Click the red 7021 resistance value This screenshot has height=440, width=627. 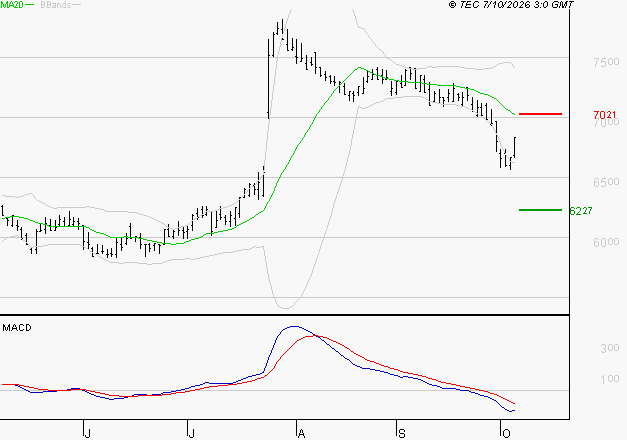pyautogui.click(x=605, y=115)
